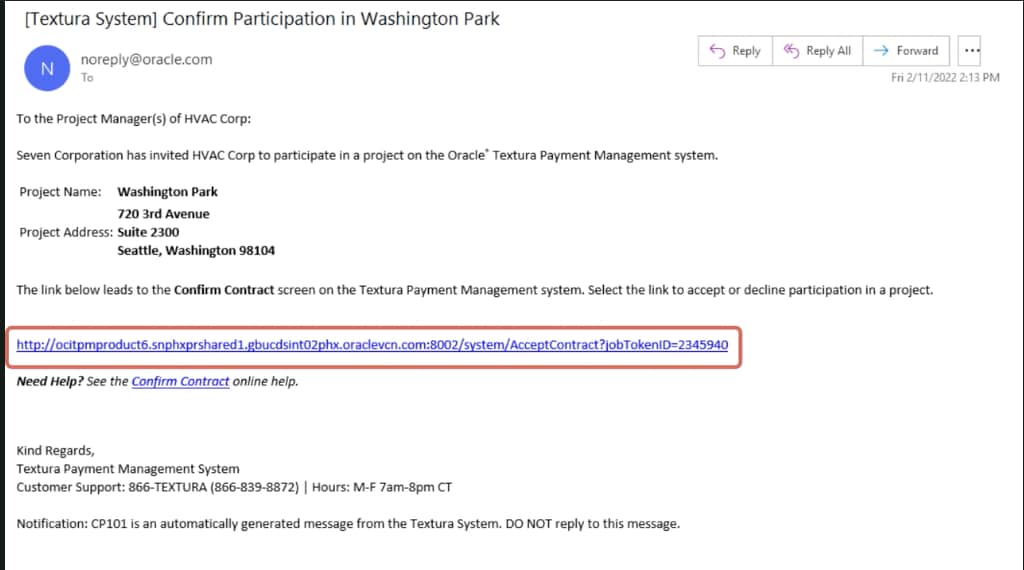Click the 720 3rd Avenue line
This screenshot has height=570, width=1024.
click(x=163, y=213)
